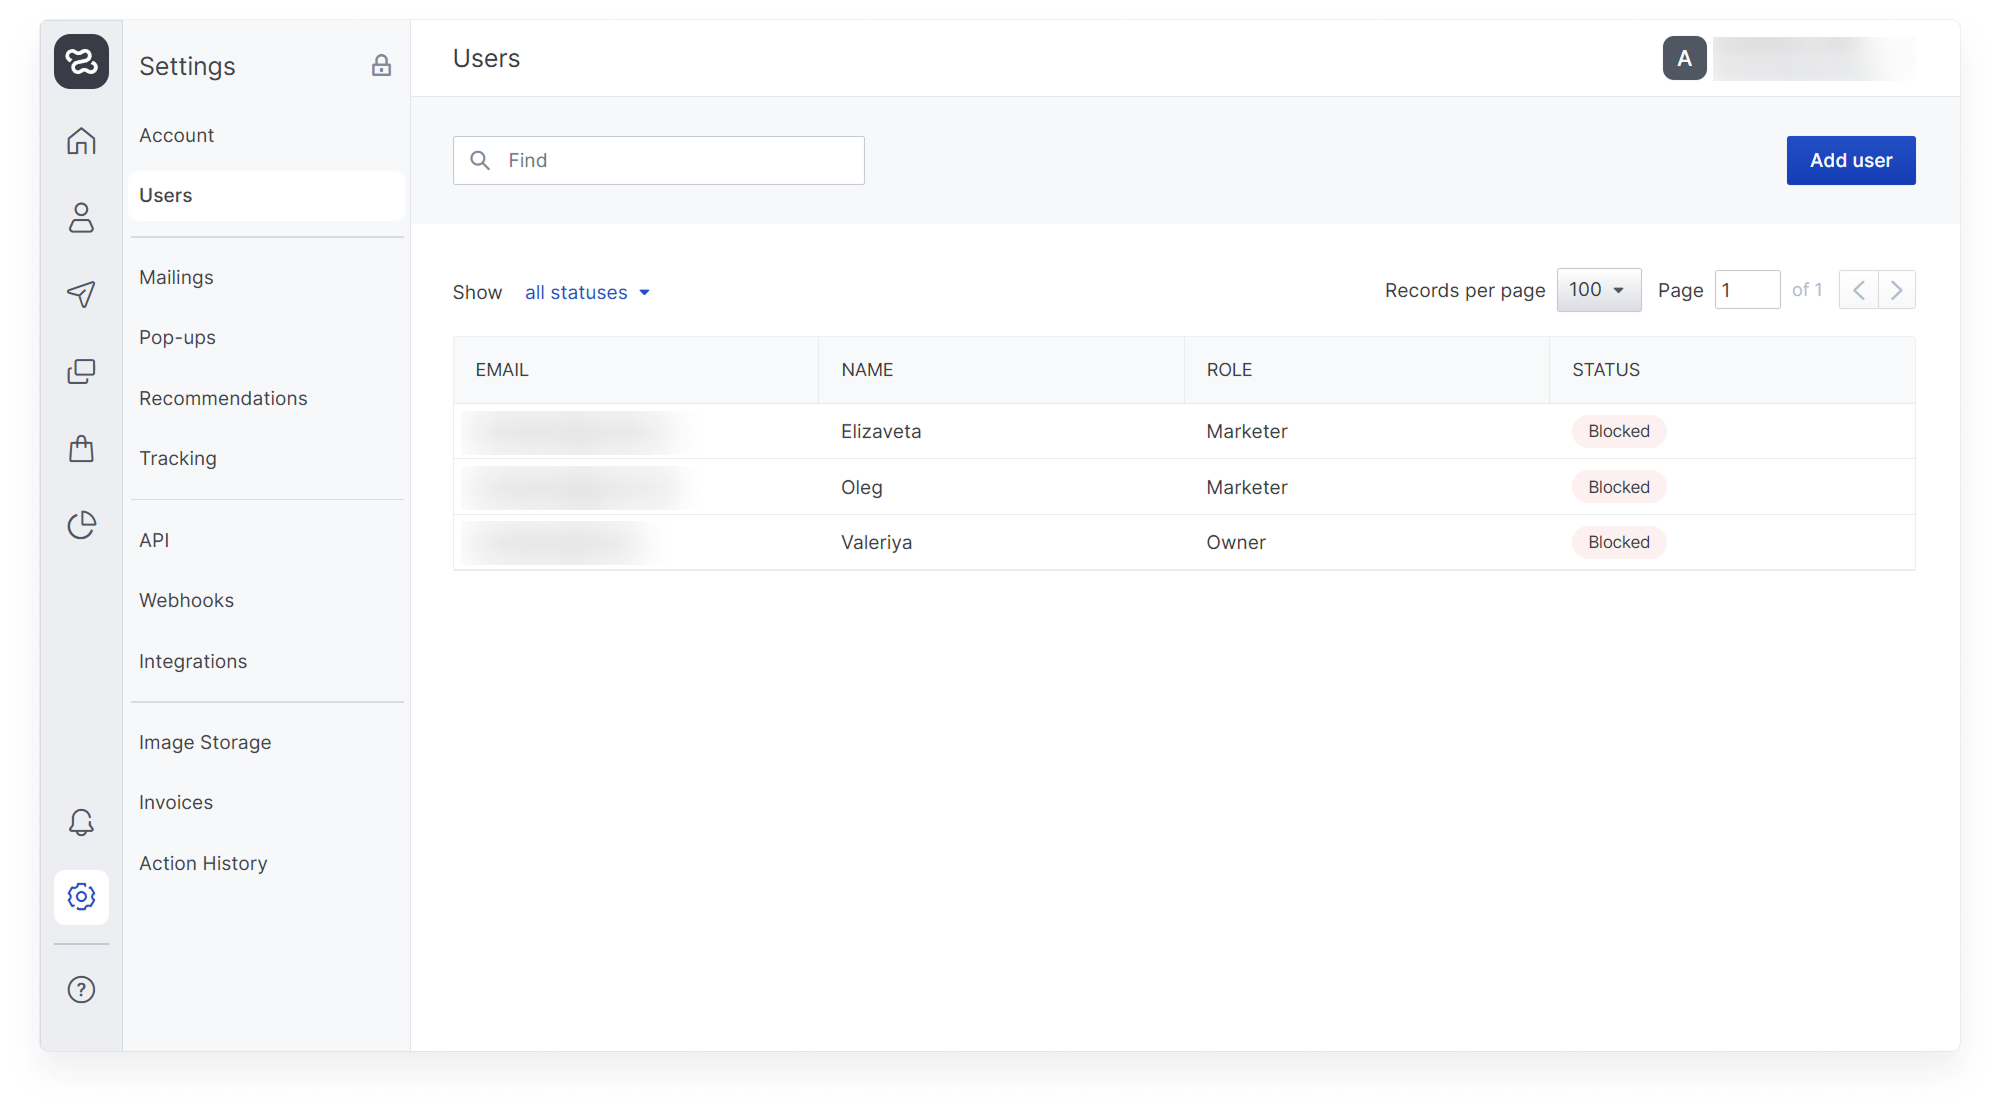Click the shopping bag sidebar icon
This screenshot has height=1111, width=2000.
(x=81, y=448)
